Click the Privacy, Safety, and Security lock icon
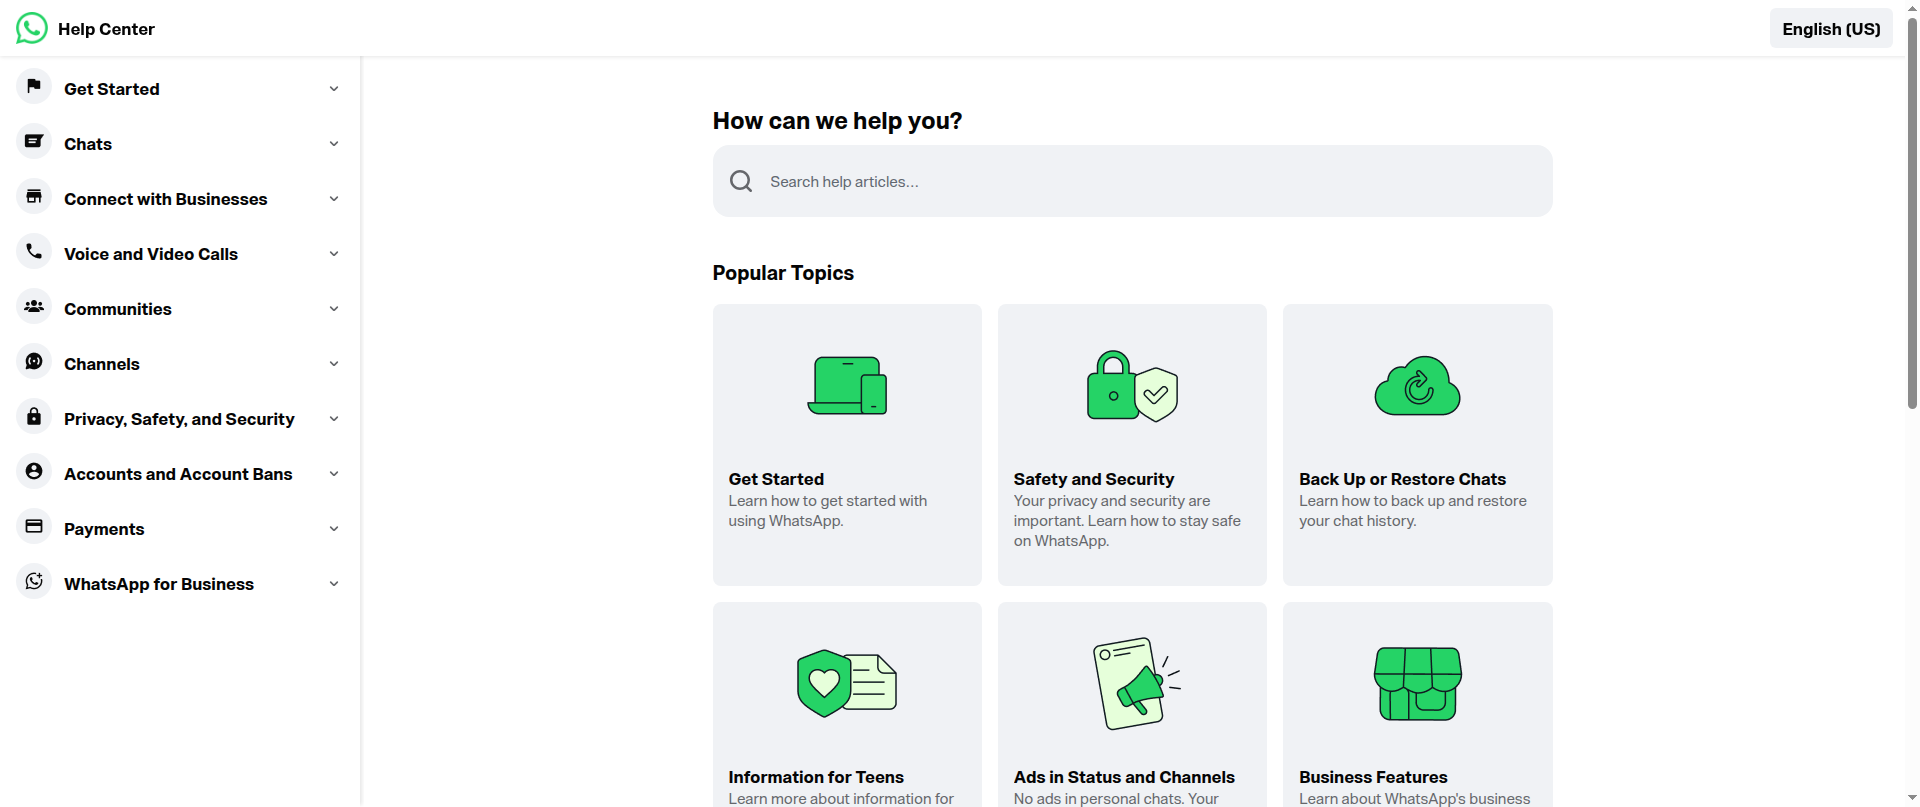The width and height of the screenshot is (1920, 807). (34, 417)
